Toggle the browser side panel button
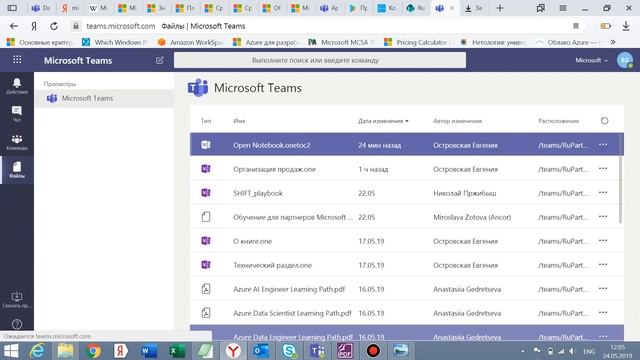 12,8
